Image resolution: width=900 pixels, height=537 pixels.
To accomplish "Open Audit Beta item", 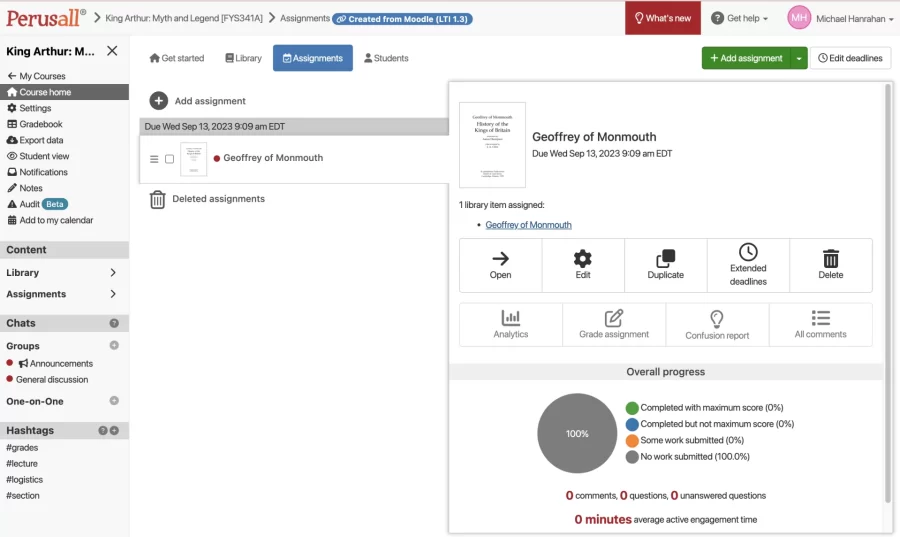I will pyautogui.click(x=37, y=204).
